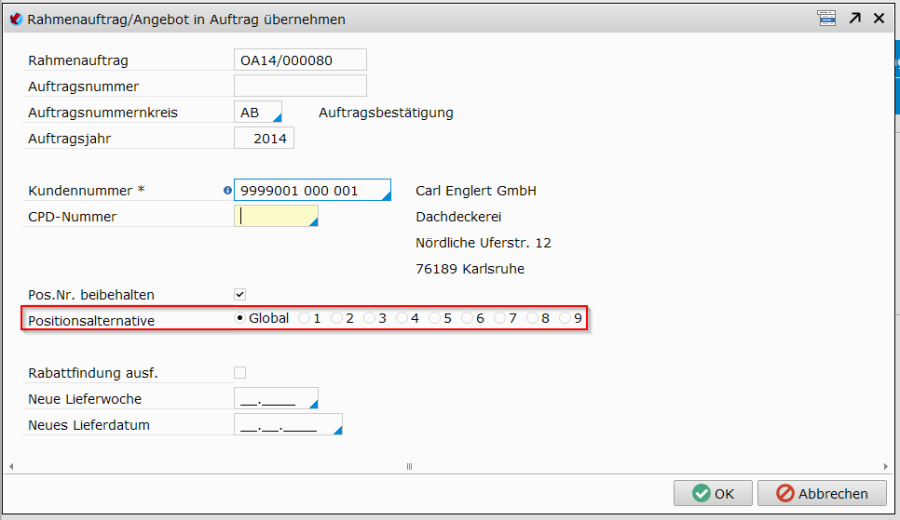Select Positionsalternative option 8

pos(533,318)
